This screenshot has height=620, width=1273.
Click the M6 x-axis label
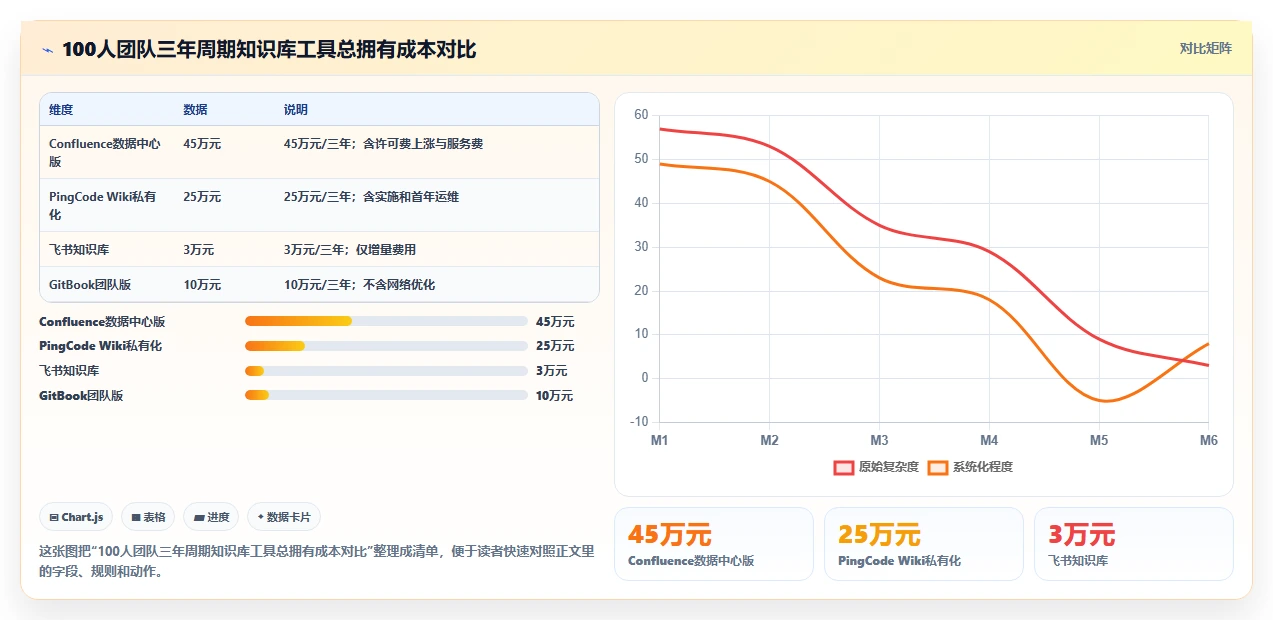pyautogui.click(x=1208, y=440)
